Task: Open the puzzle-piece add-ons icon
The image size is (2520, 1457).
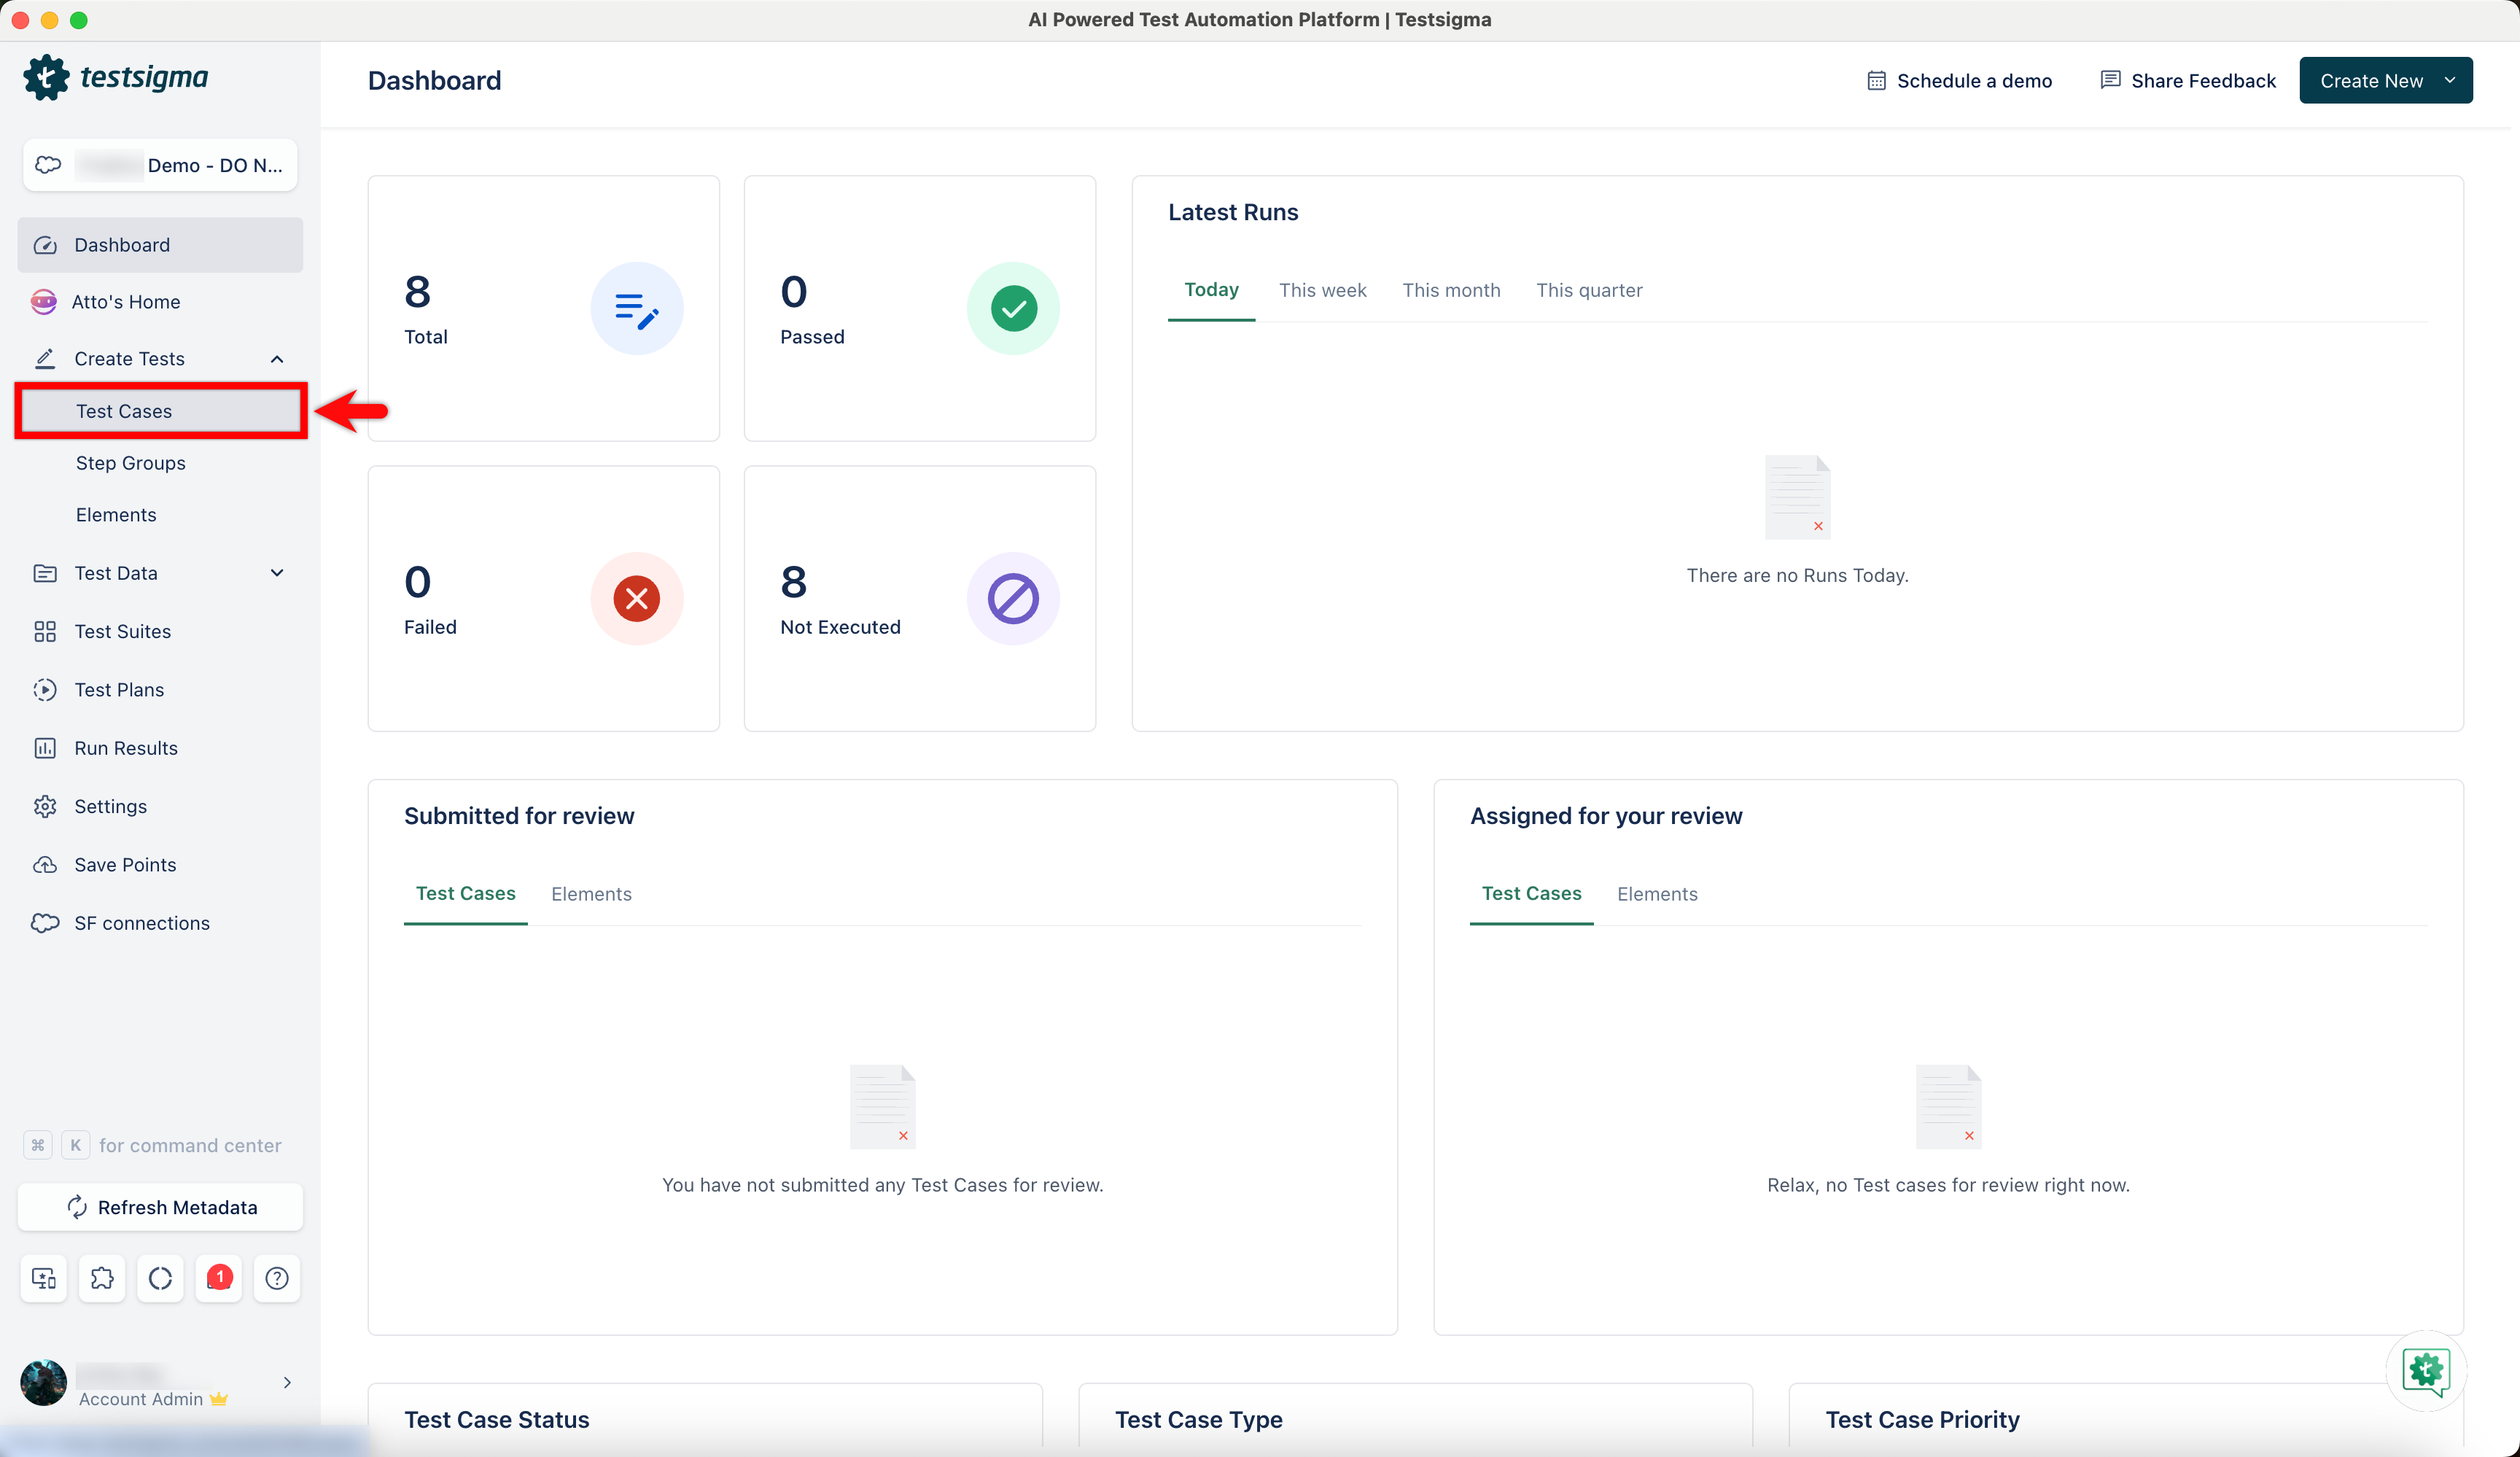Action: (102, 1278)
